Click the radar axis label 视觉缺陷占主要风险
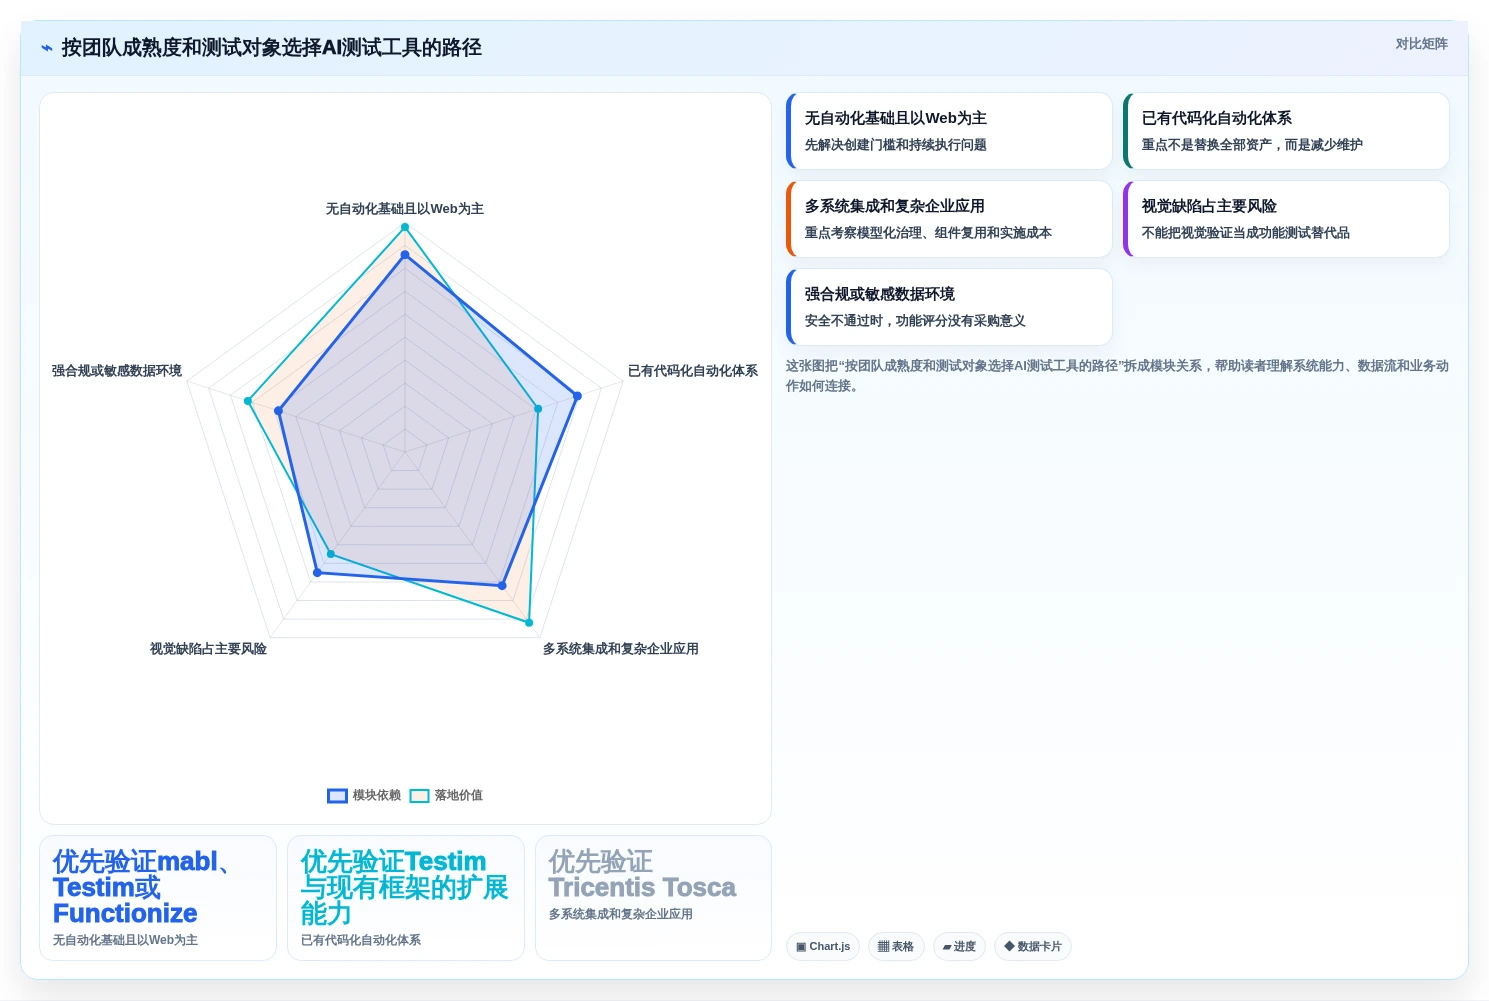 [x=208, y=649]
